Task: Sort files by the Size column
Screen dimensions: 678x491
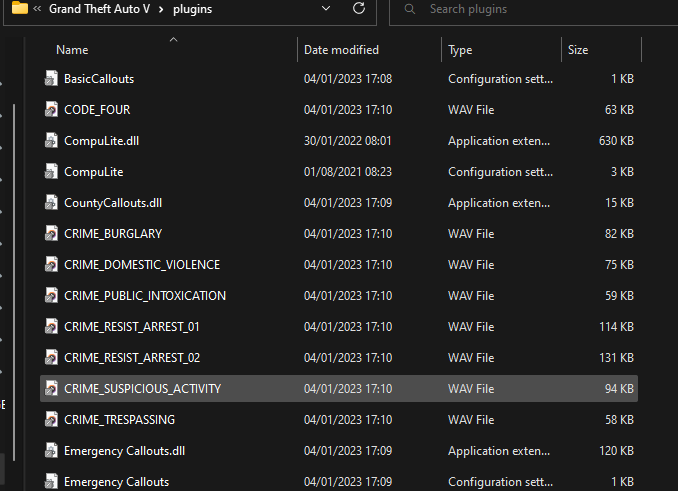Action: [x=578, y=49]
